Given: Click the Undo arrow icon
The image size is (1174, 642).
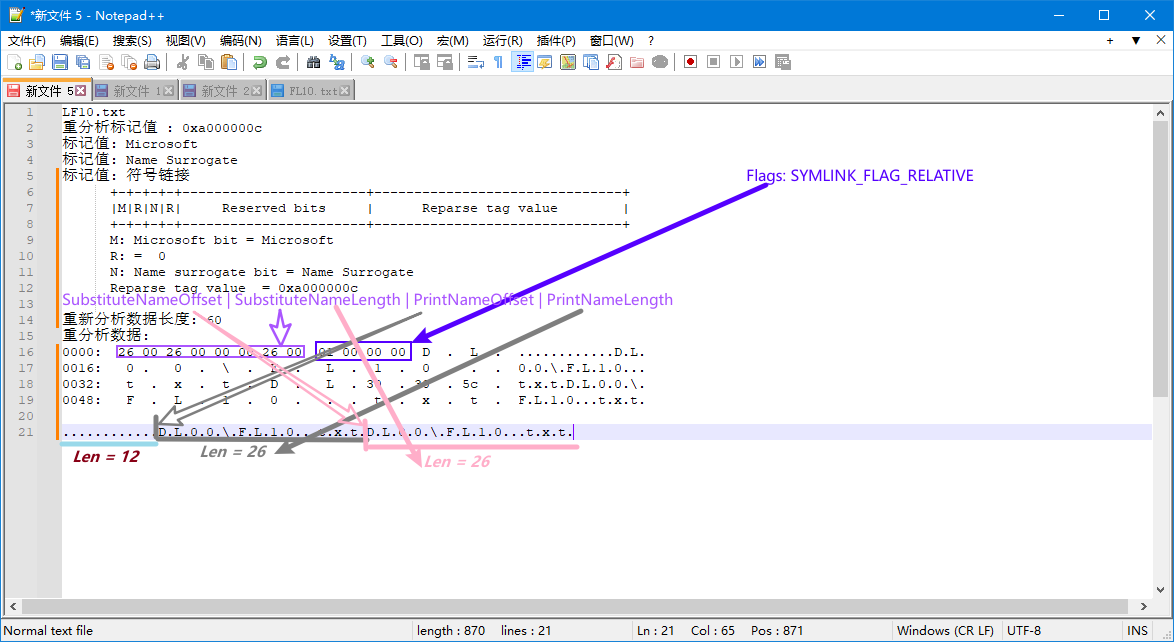Looking at the screenshot, I should click(259, 62).
